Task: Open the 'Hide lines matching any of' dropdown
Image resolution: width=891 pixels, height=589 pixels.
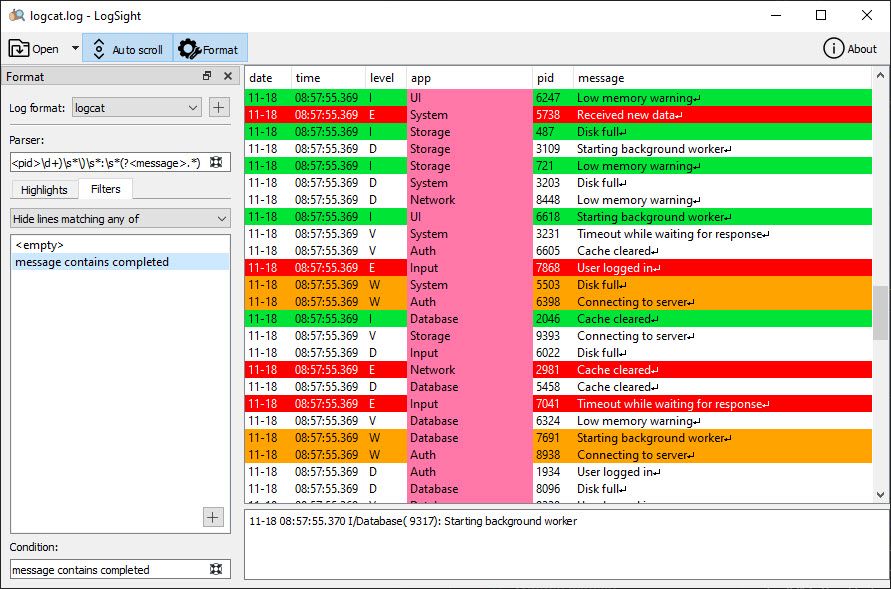Action: (x=120, y=218)
